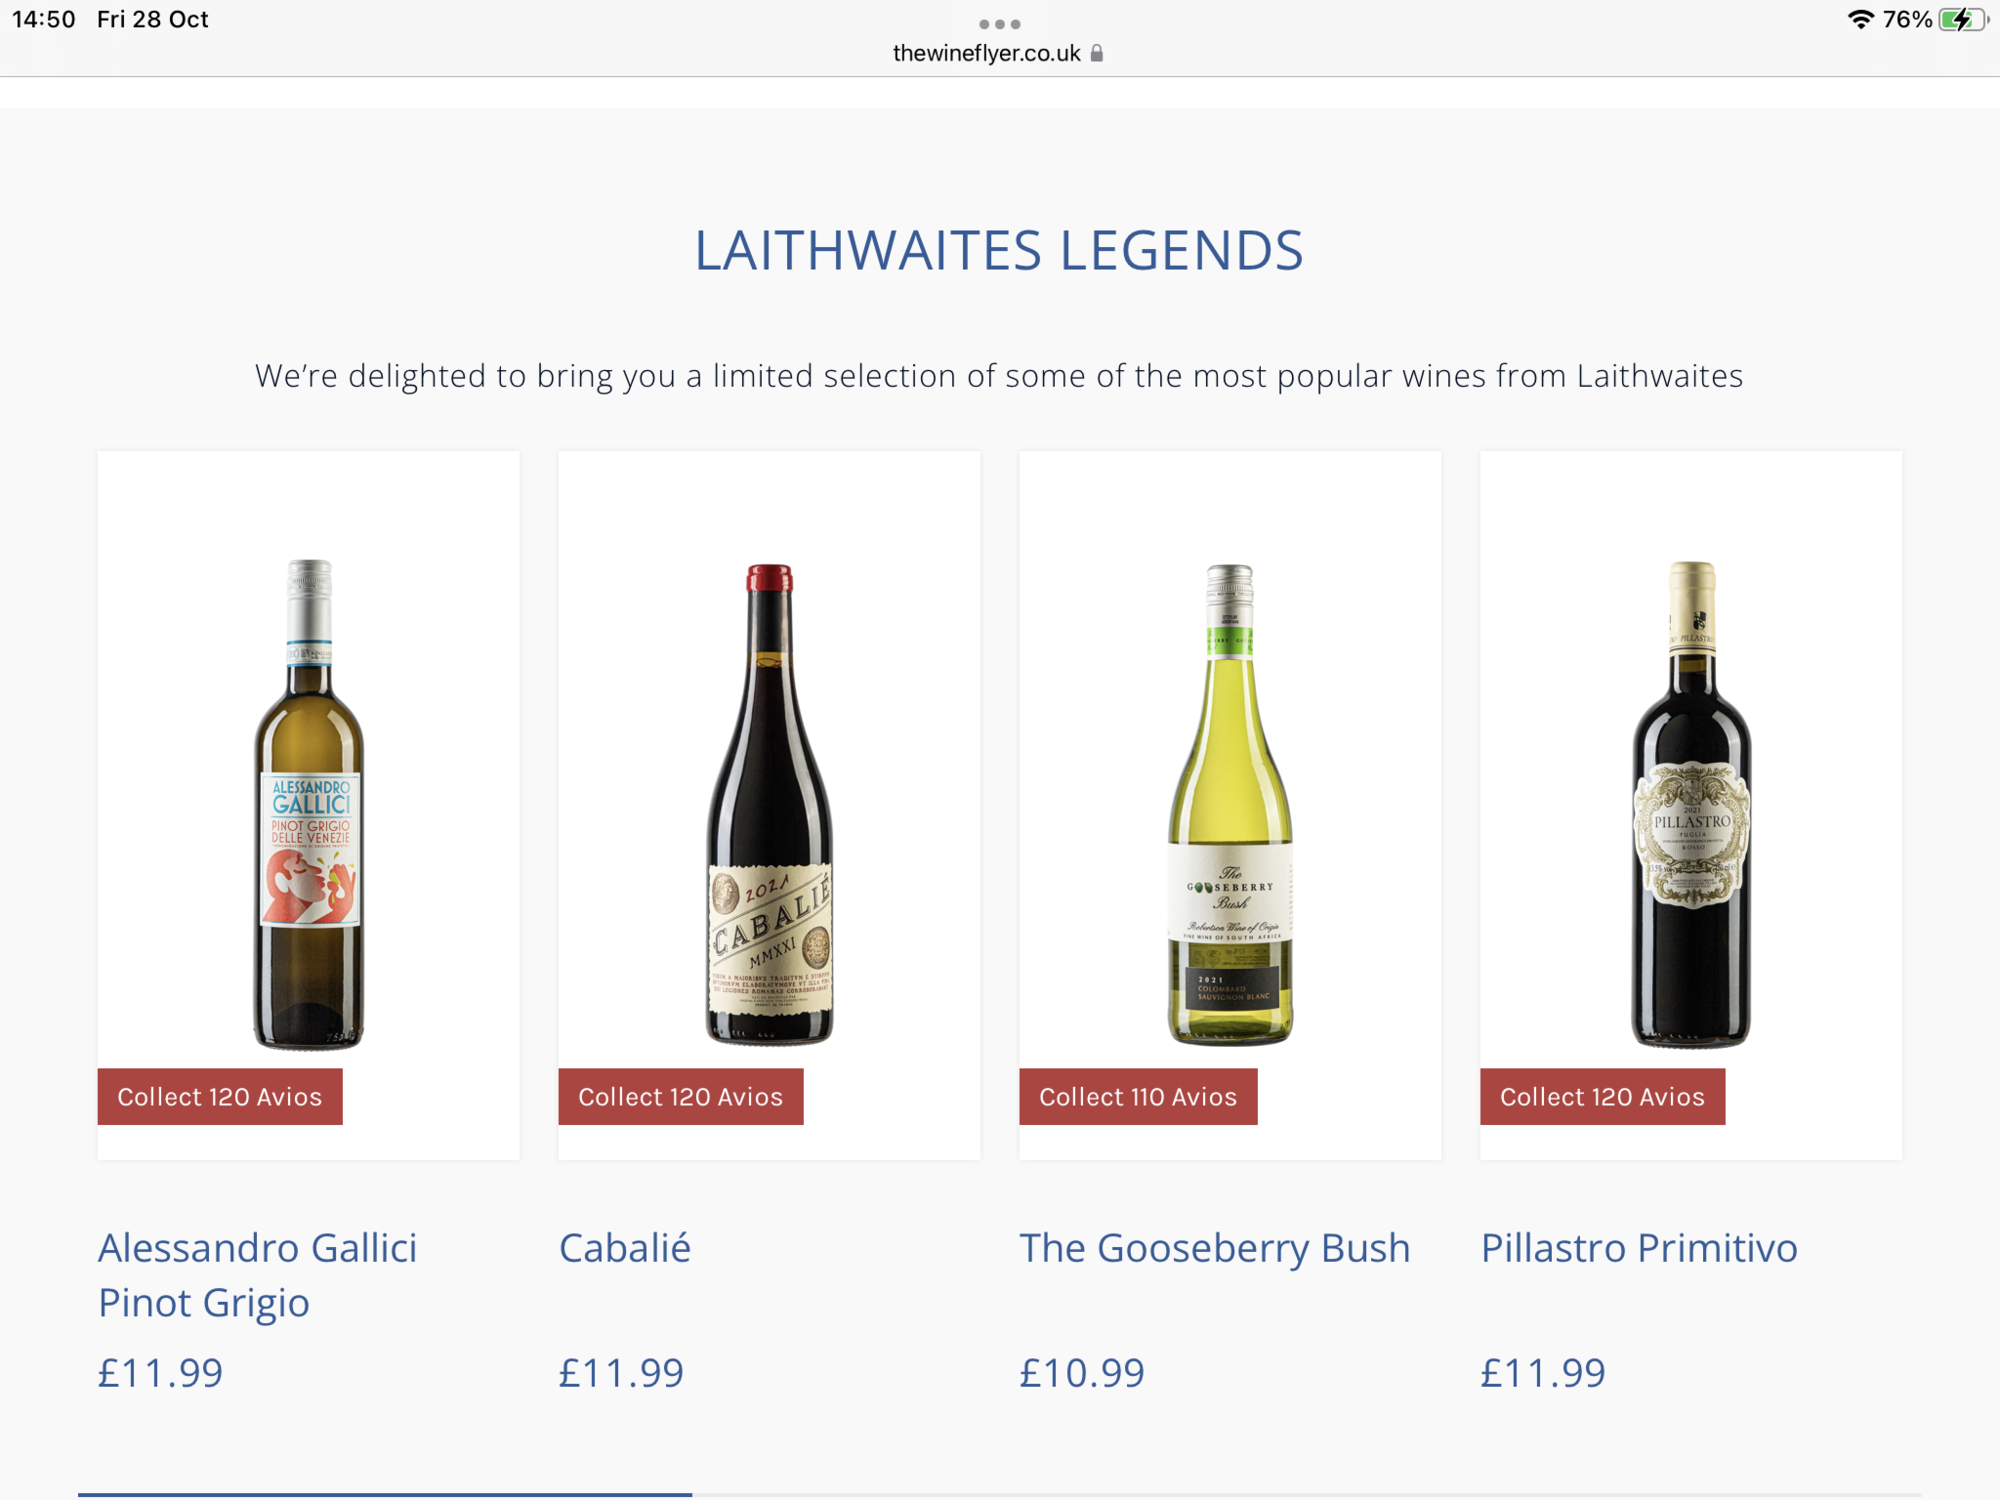Click the carousel progress bar at bottom
The height and width of the screenshot is (1500, 2000).
1000,1494
